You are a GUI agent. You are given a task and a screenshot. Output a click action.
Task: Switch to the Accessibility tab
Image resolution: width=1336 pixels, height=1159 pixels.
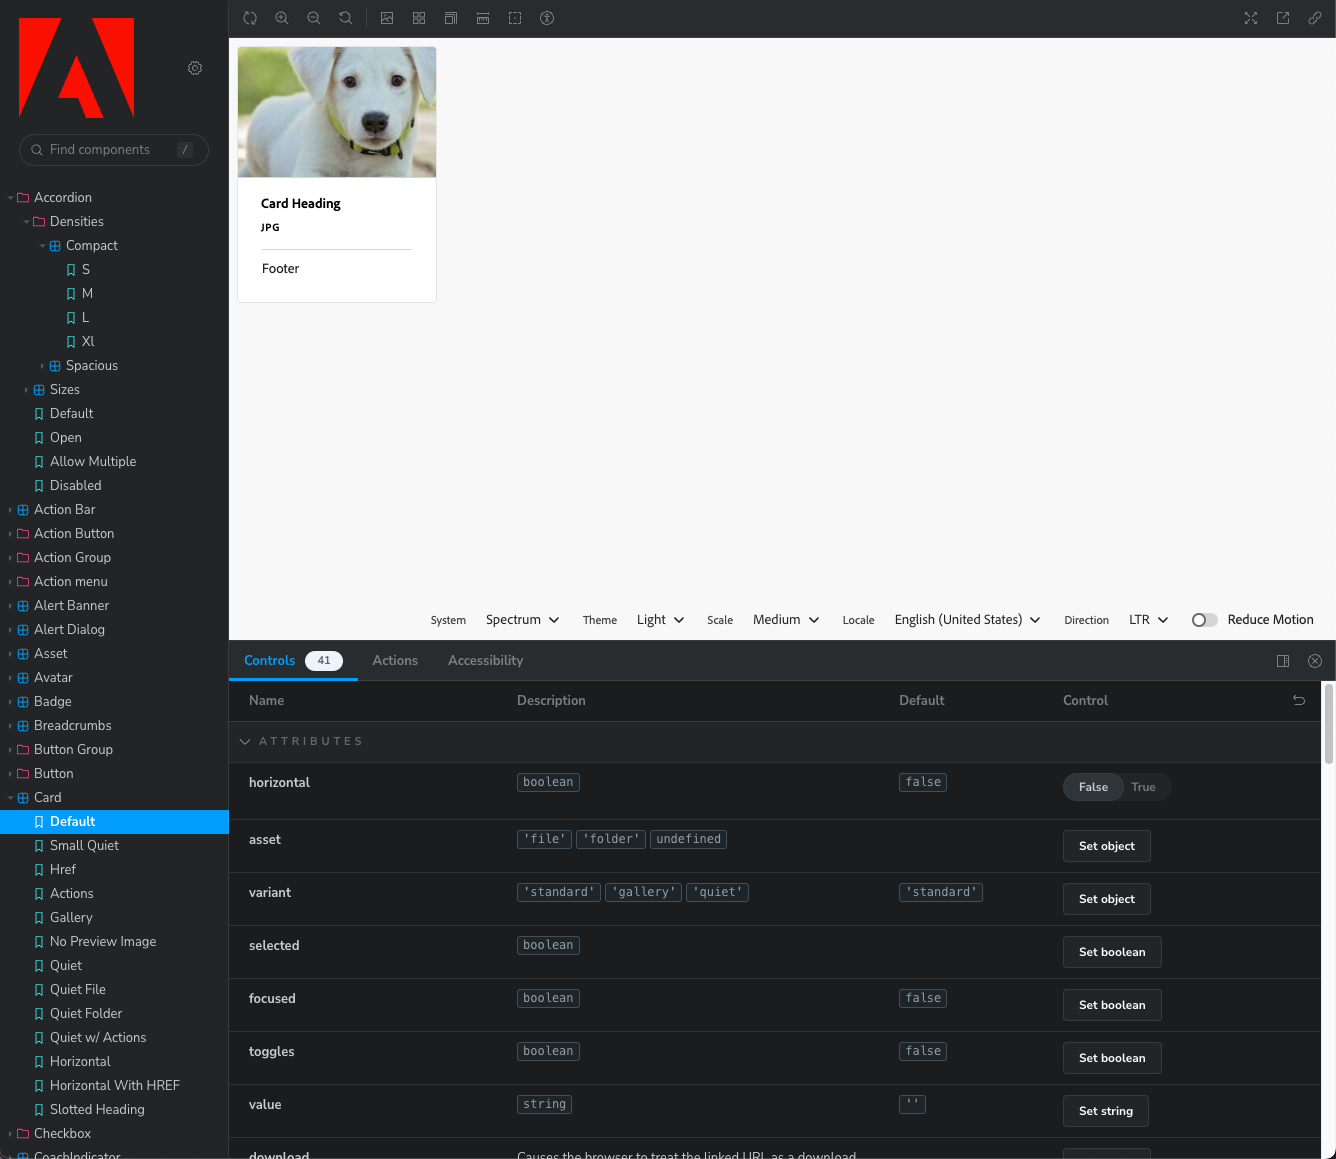coord(485,661)
